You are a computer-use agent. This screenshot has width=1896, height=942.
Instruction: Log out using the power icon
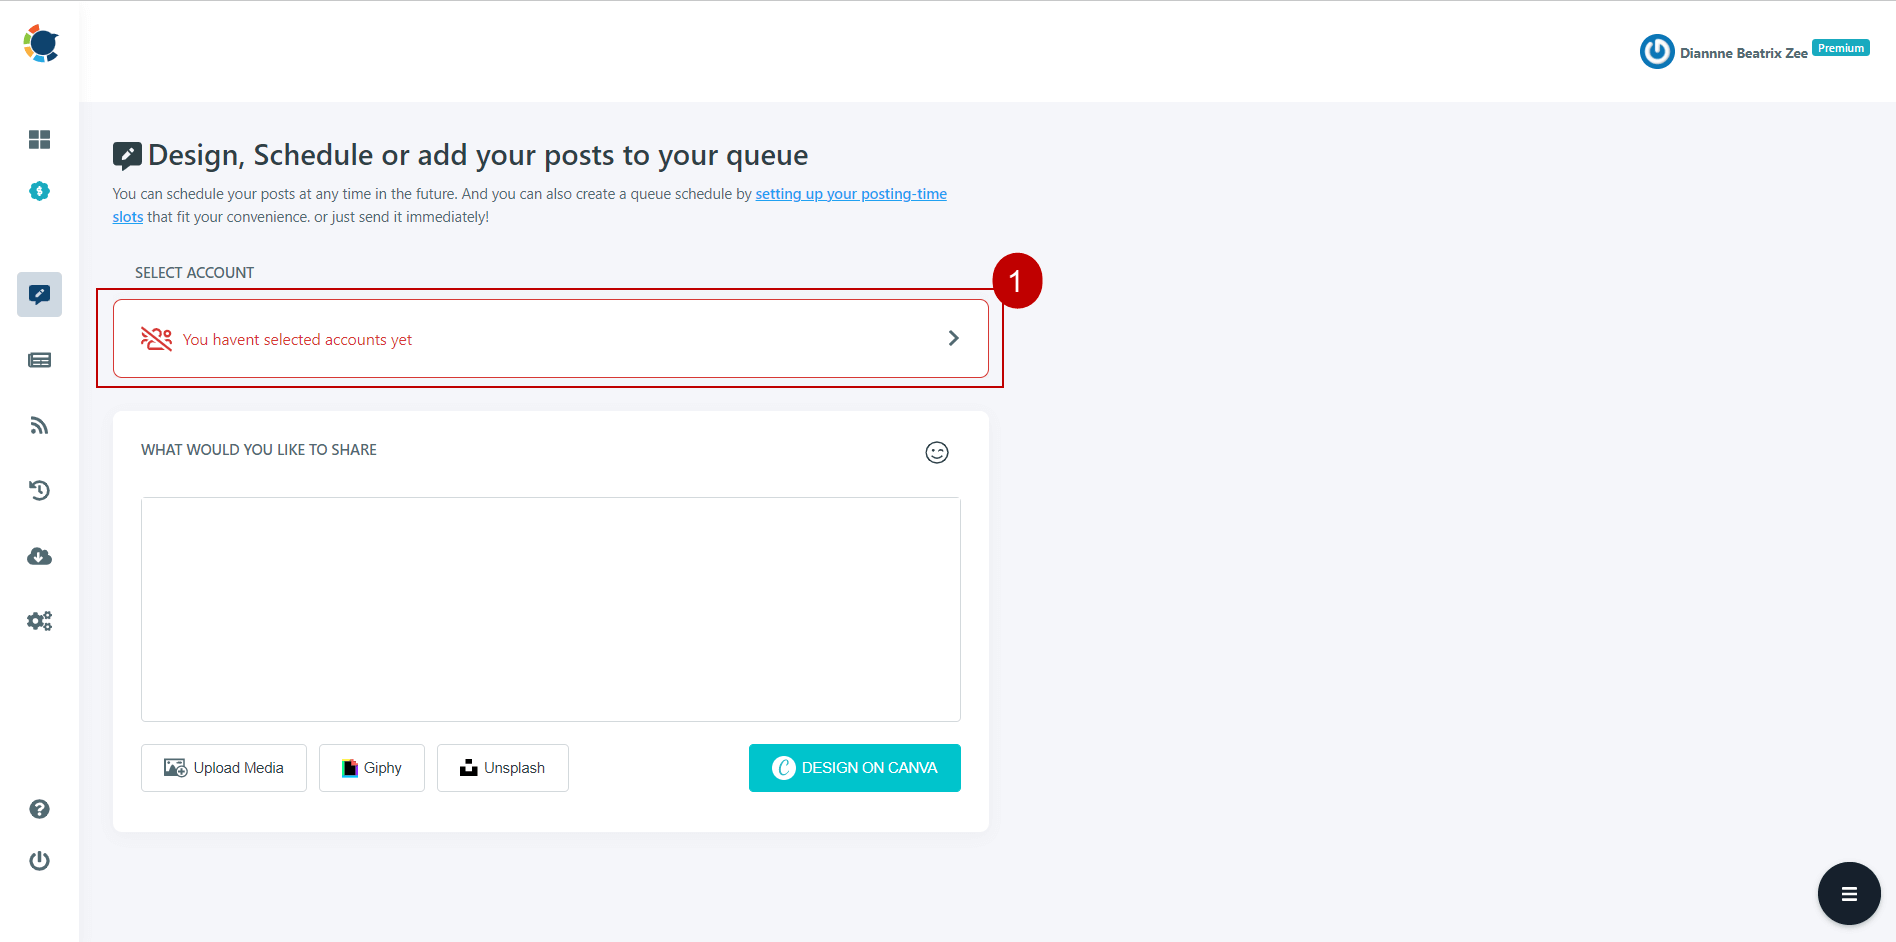pos(39,860)
